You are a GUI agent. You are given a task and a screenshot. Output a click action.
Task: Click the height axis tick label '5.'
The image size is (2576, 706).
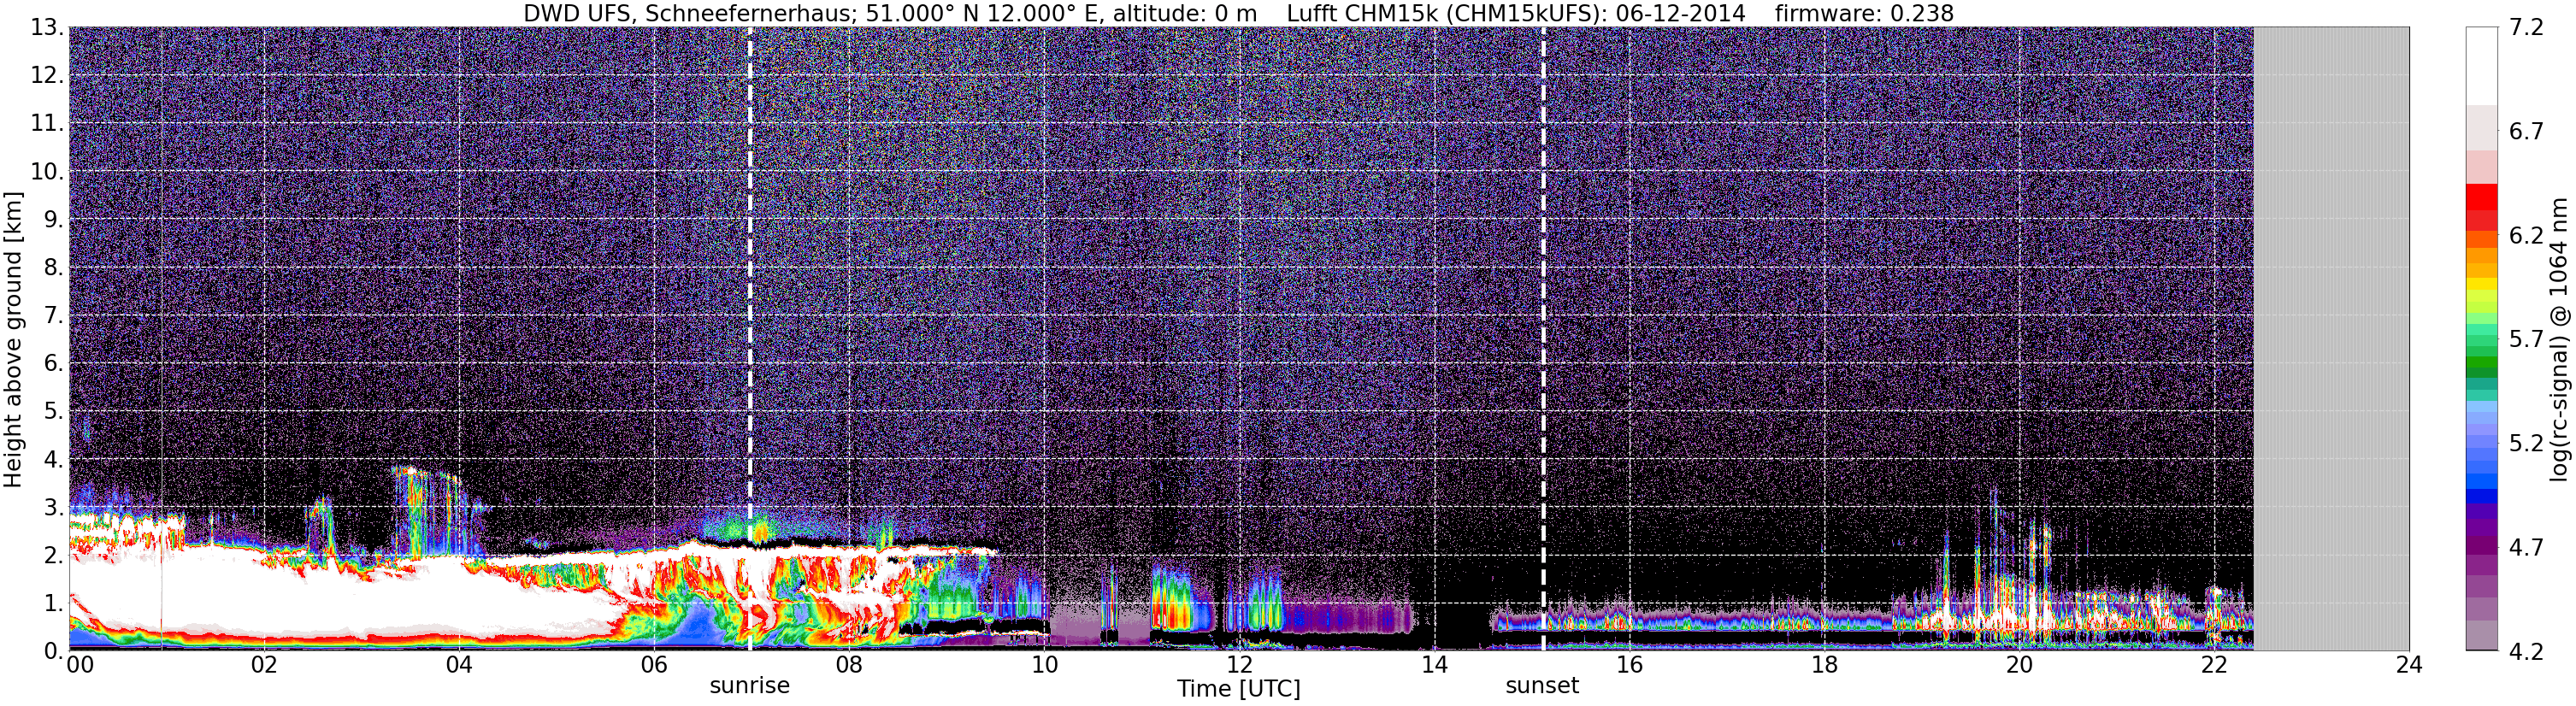(54, 412)
